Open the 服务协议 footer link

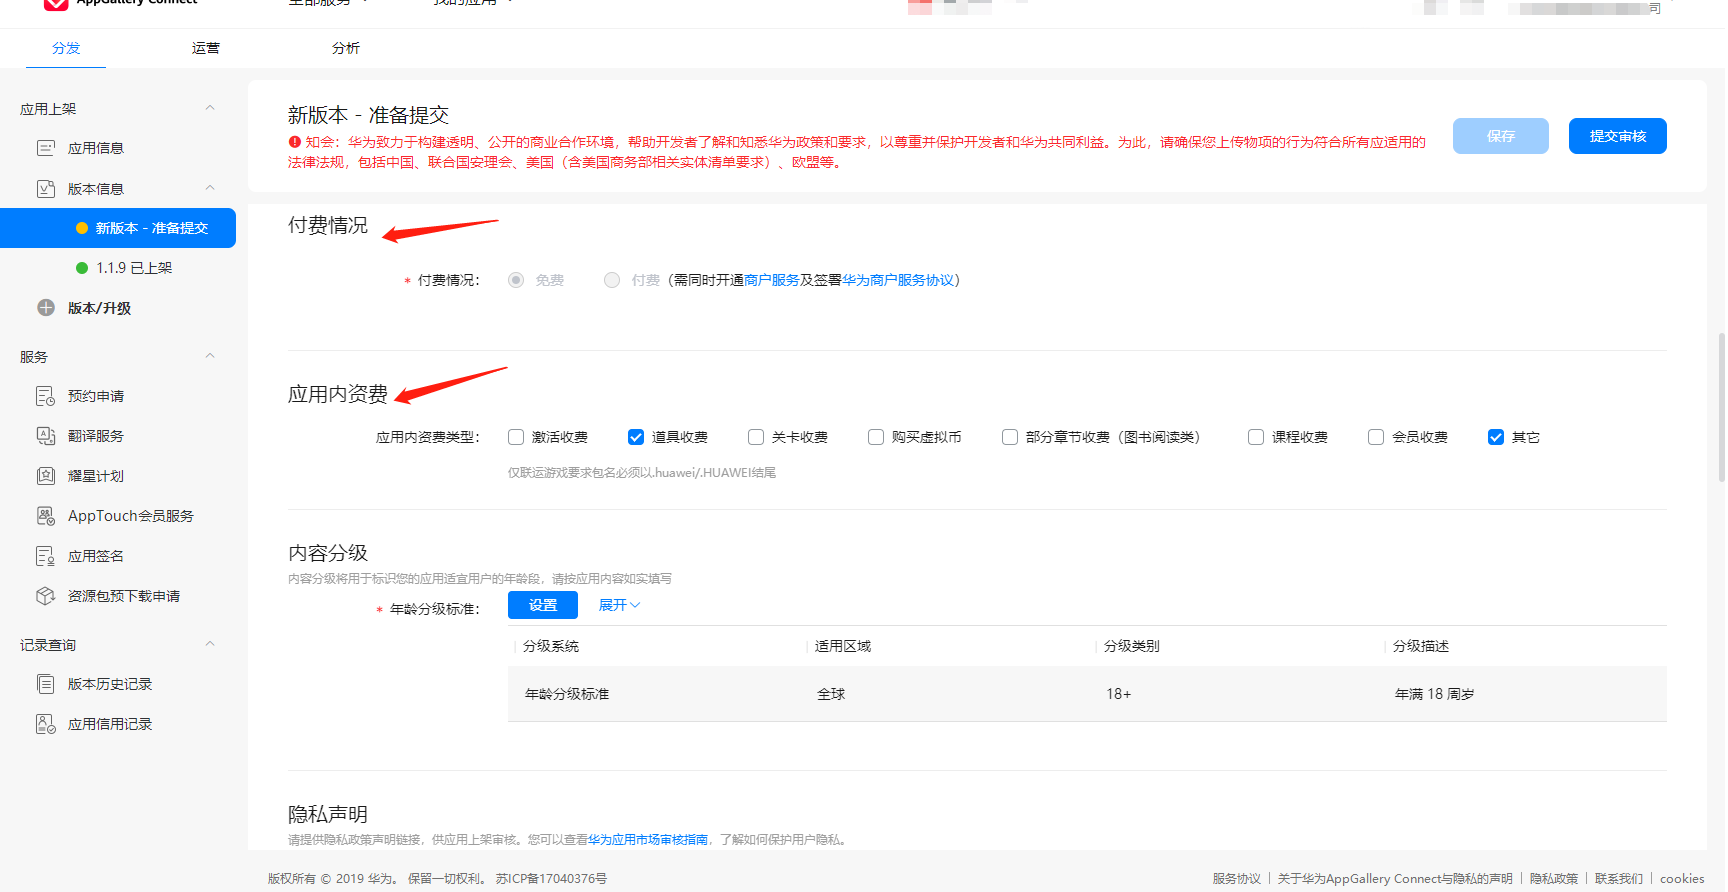click(x=1237, y=879)
